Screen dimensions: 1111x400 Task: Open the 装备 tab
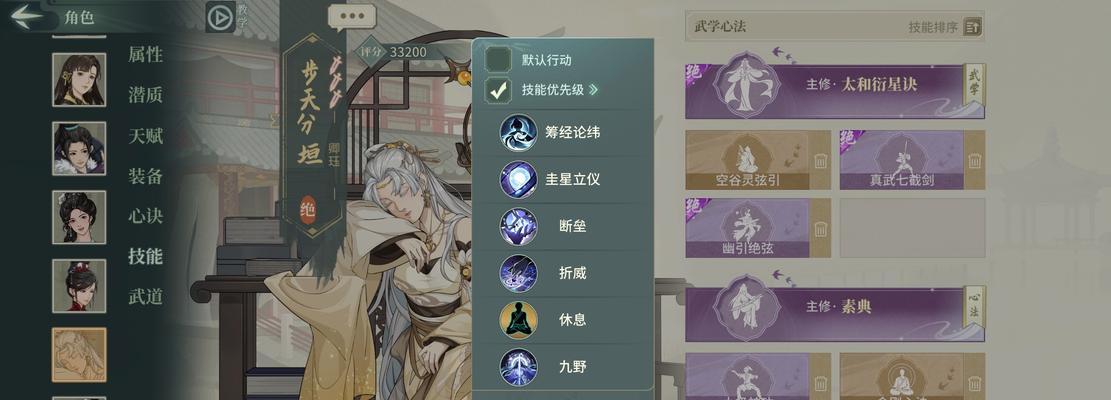(145, 176)
